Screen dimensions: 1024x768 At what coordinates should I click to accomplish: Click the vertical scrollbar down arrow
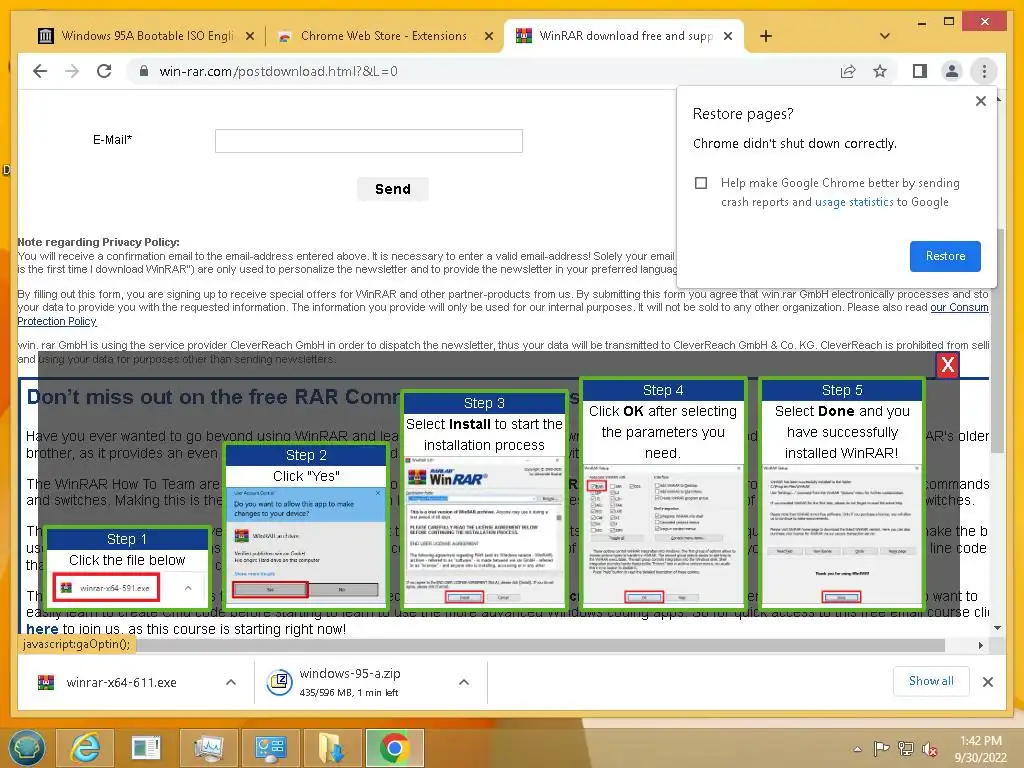coord(998,628)
